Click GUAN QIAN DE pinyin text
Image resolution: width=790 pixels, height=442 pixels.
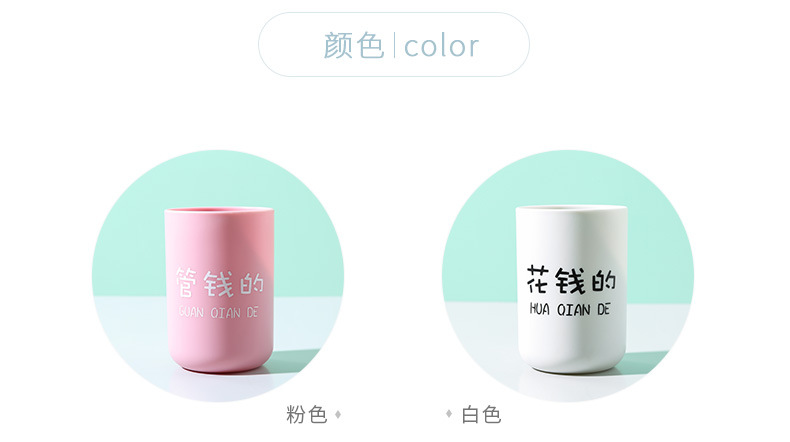coord(219,312)
